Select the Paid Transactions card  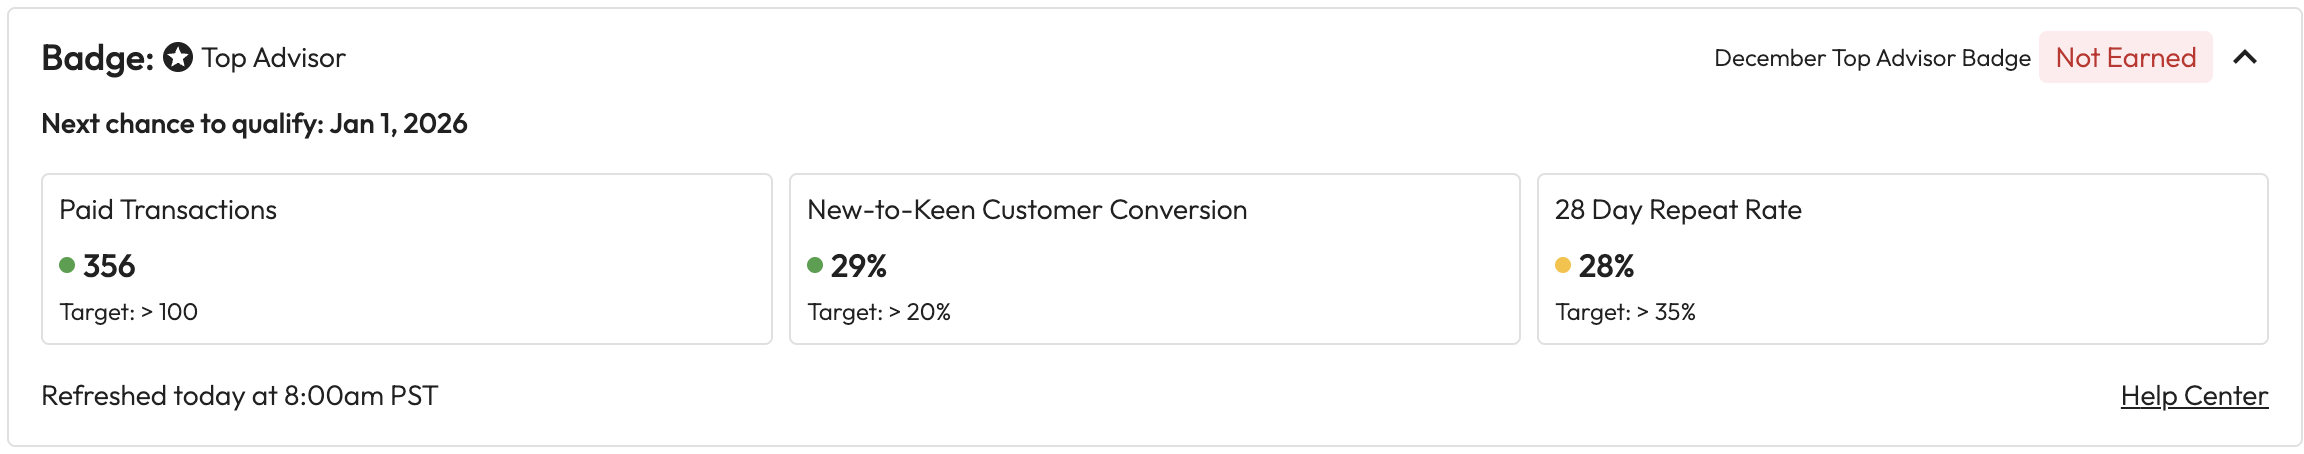(406, 259)
